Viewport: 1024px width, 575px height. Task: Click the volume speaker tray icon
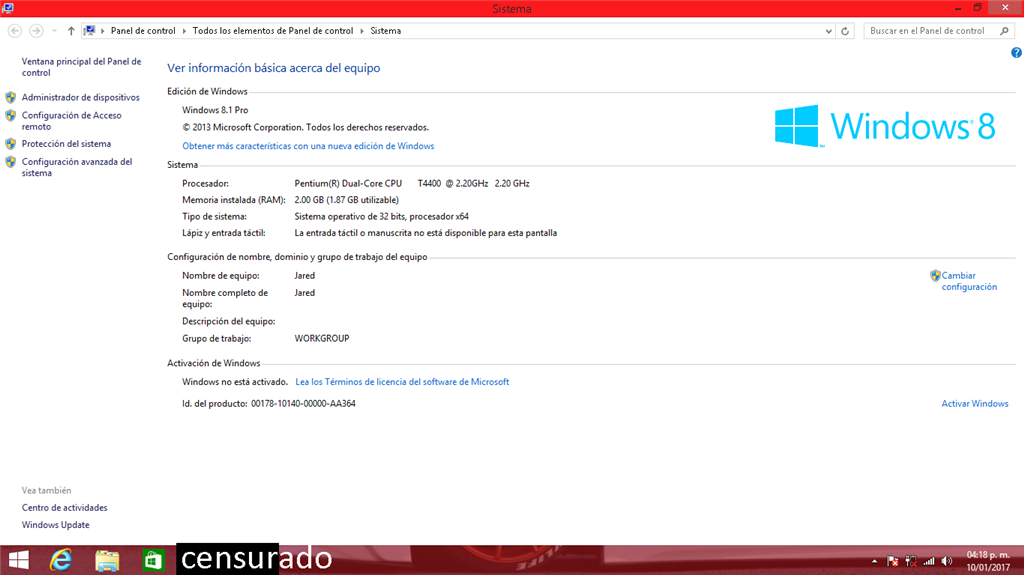tap(947, 561)
